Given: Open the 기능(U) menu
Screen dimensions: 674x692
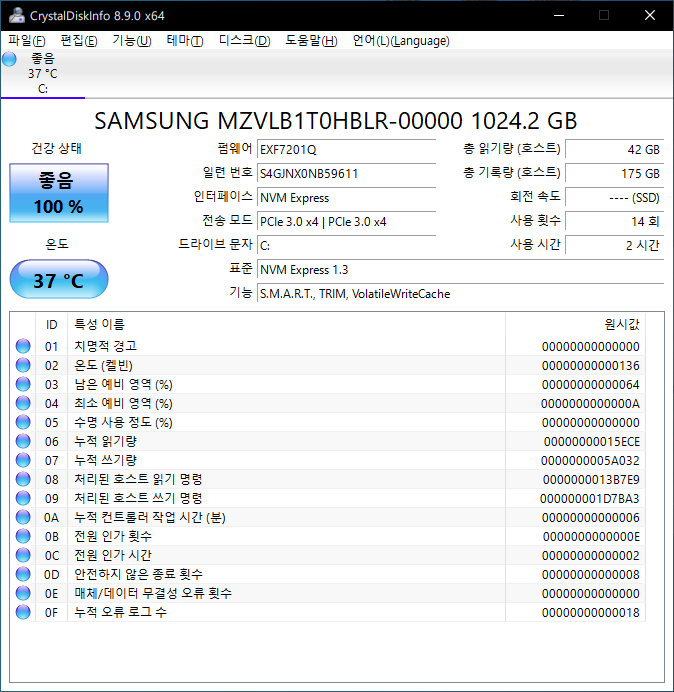Looking at the screenshot, I should 132,41.
